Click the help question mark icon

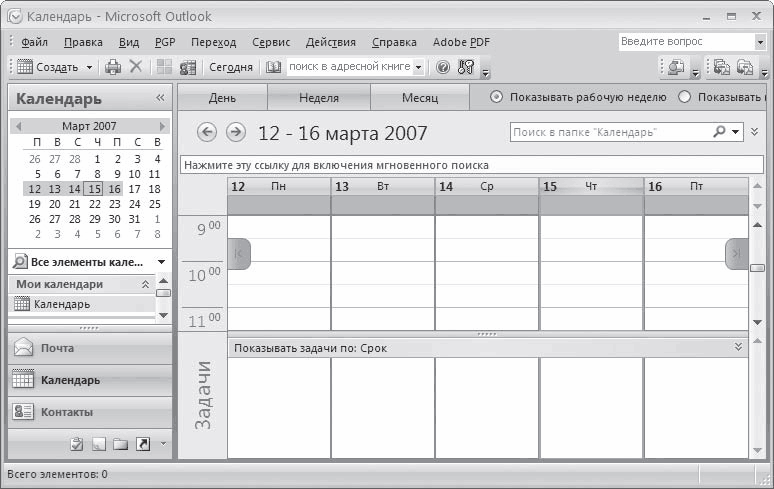coord(443,67)
